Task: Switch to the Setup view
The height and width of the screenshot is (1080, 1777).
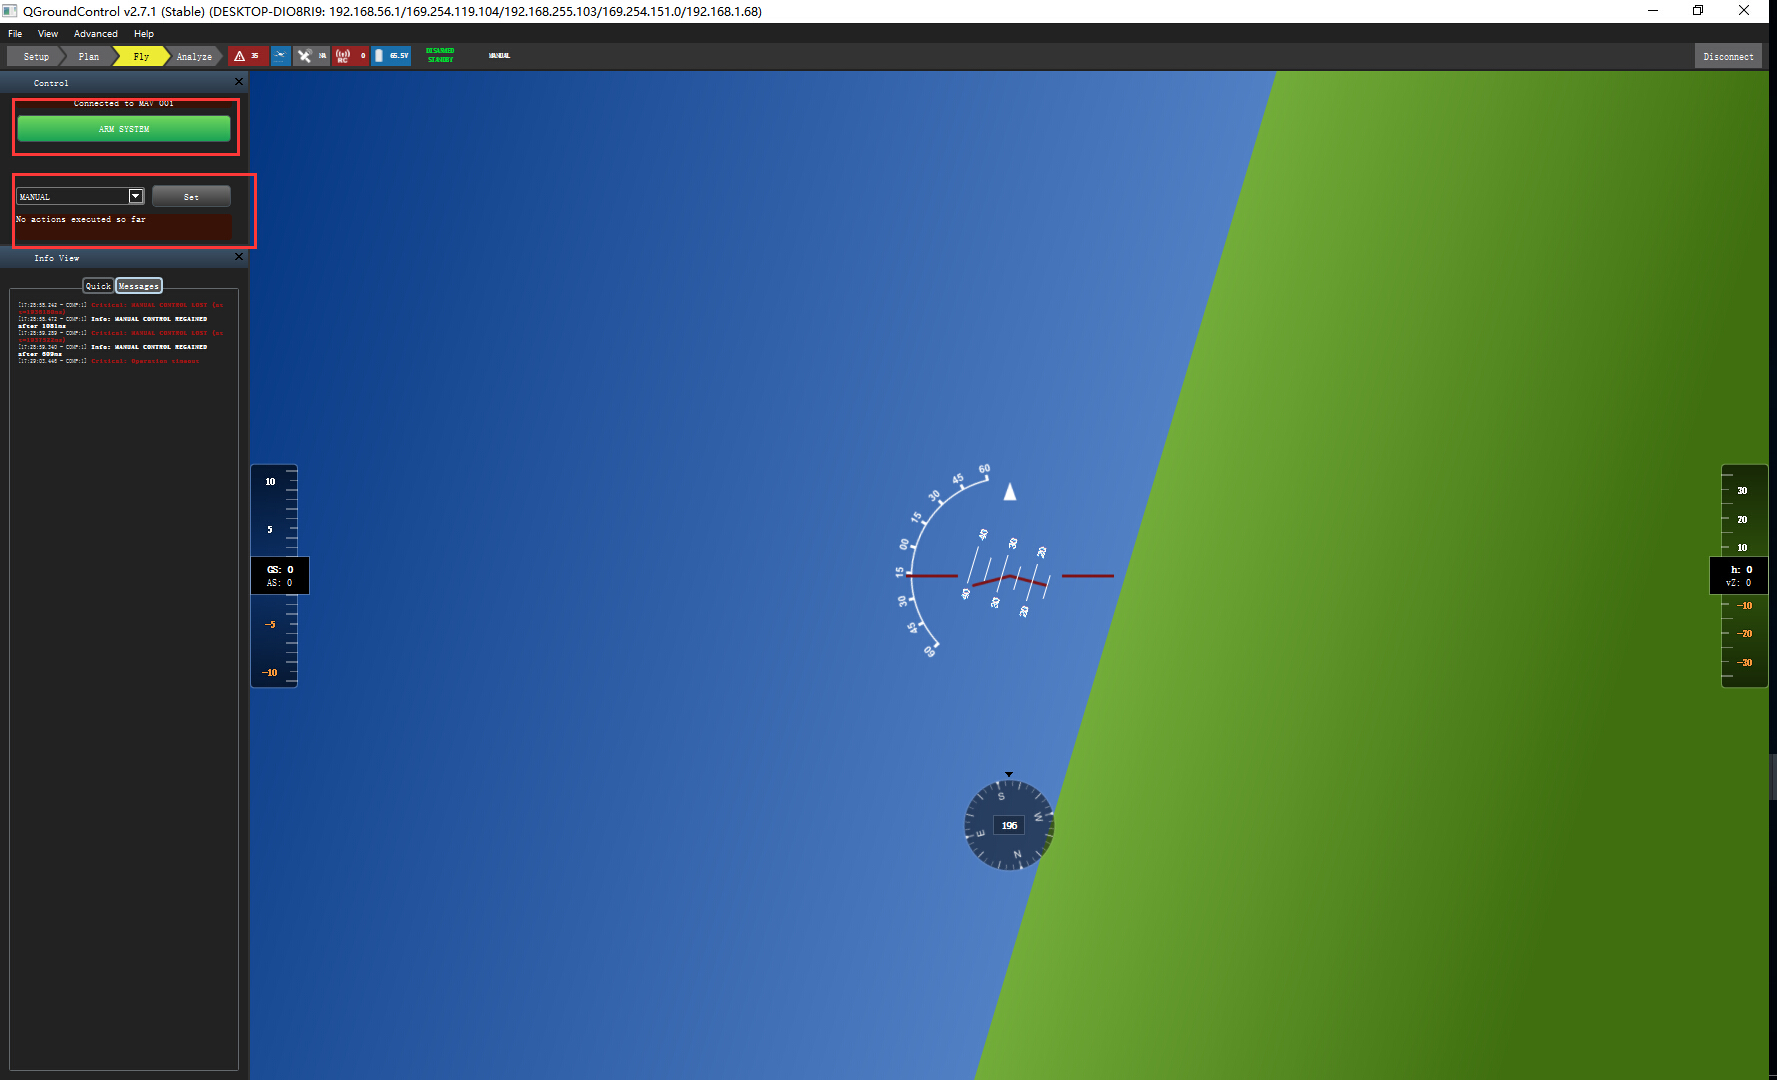Action: 35,56
